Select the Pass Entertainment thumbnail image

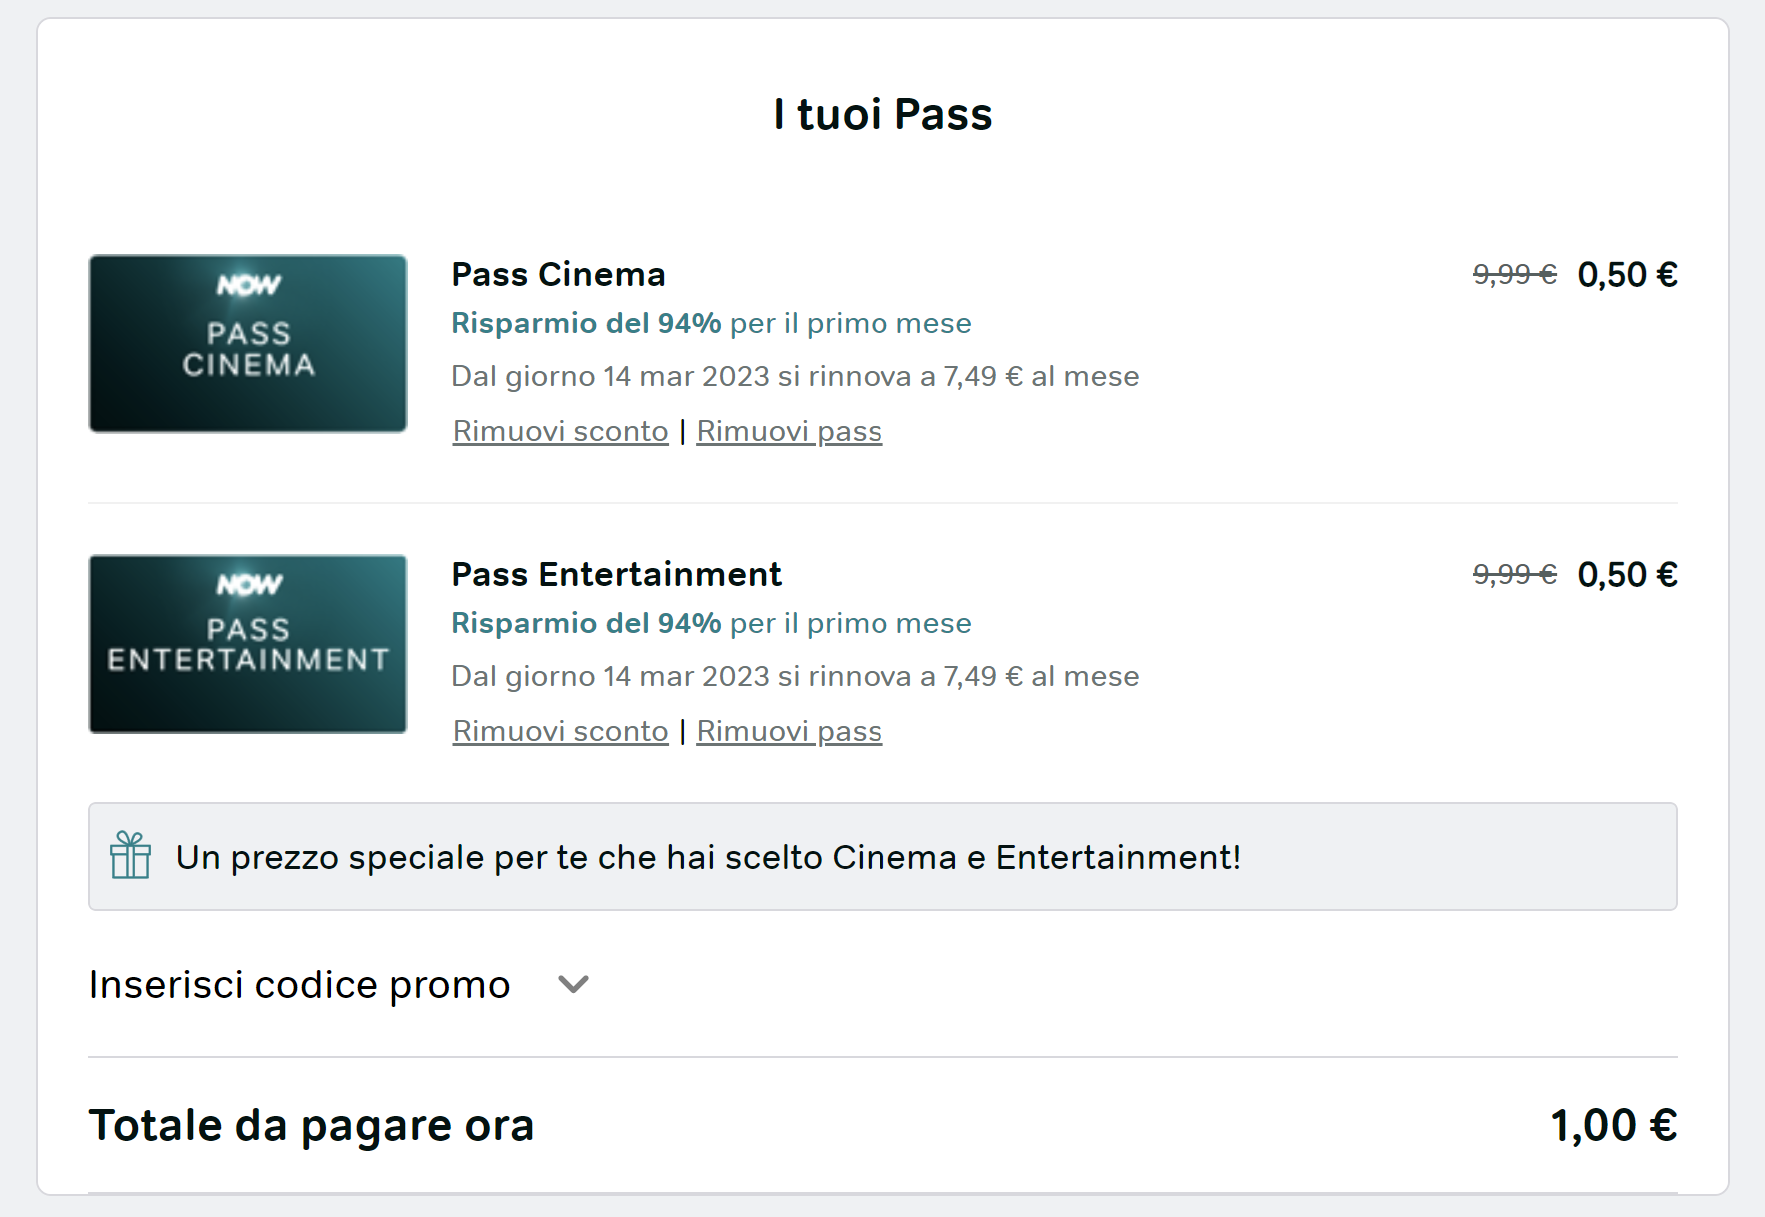tap(248, 644)
